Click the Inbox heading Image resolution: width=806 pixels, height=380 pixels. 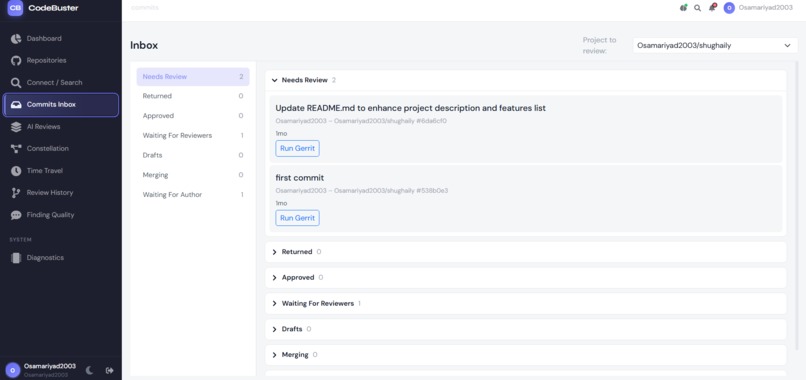tap(144, 45)
